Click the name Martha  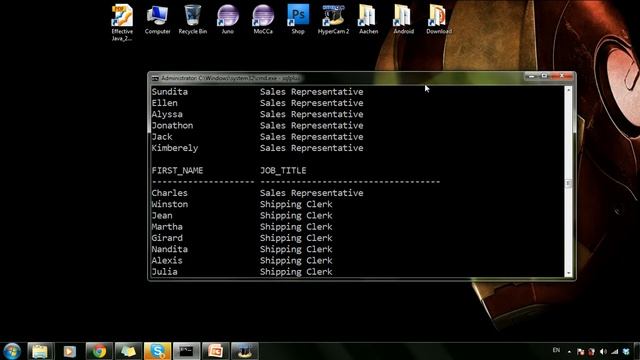point(167,227)
